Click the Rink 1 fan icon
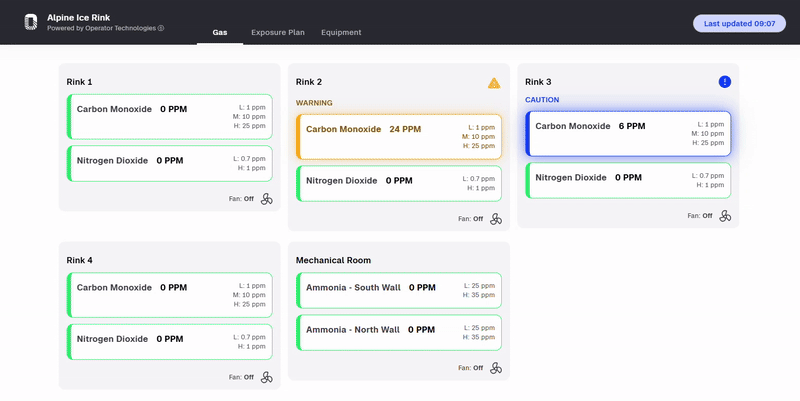The width and height of the screenshot is (800, 401). [267, 198]
